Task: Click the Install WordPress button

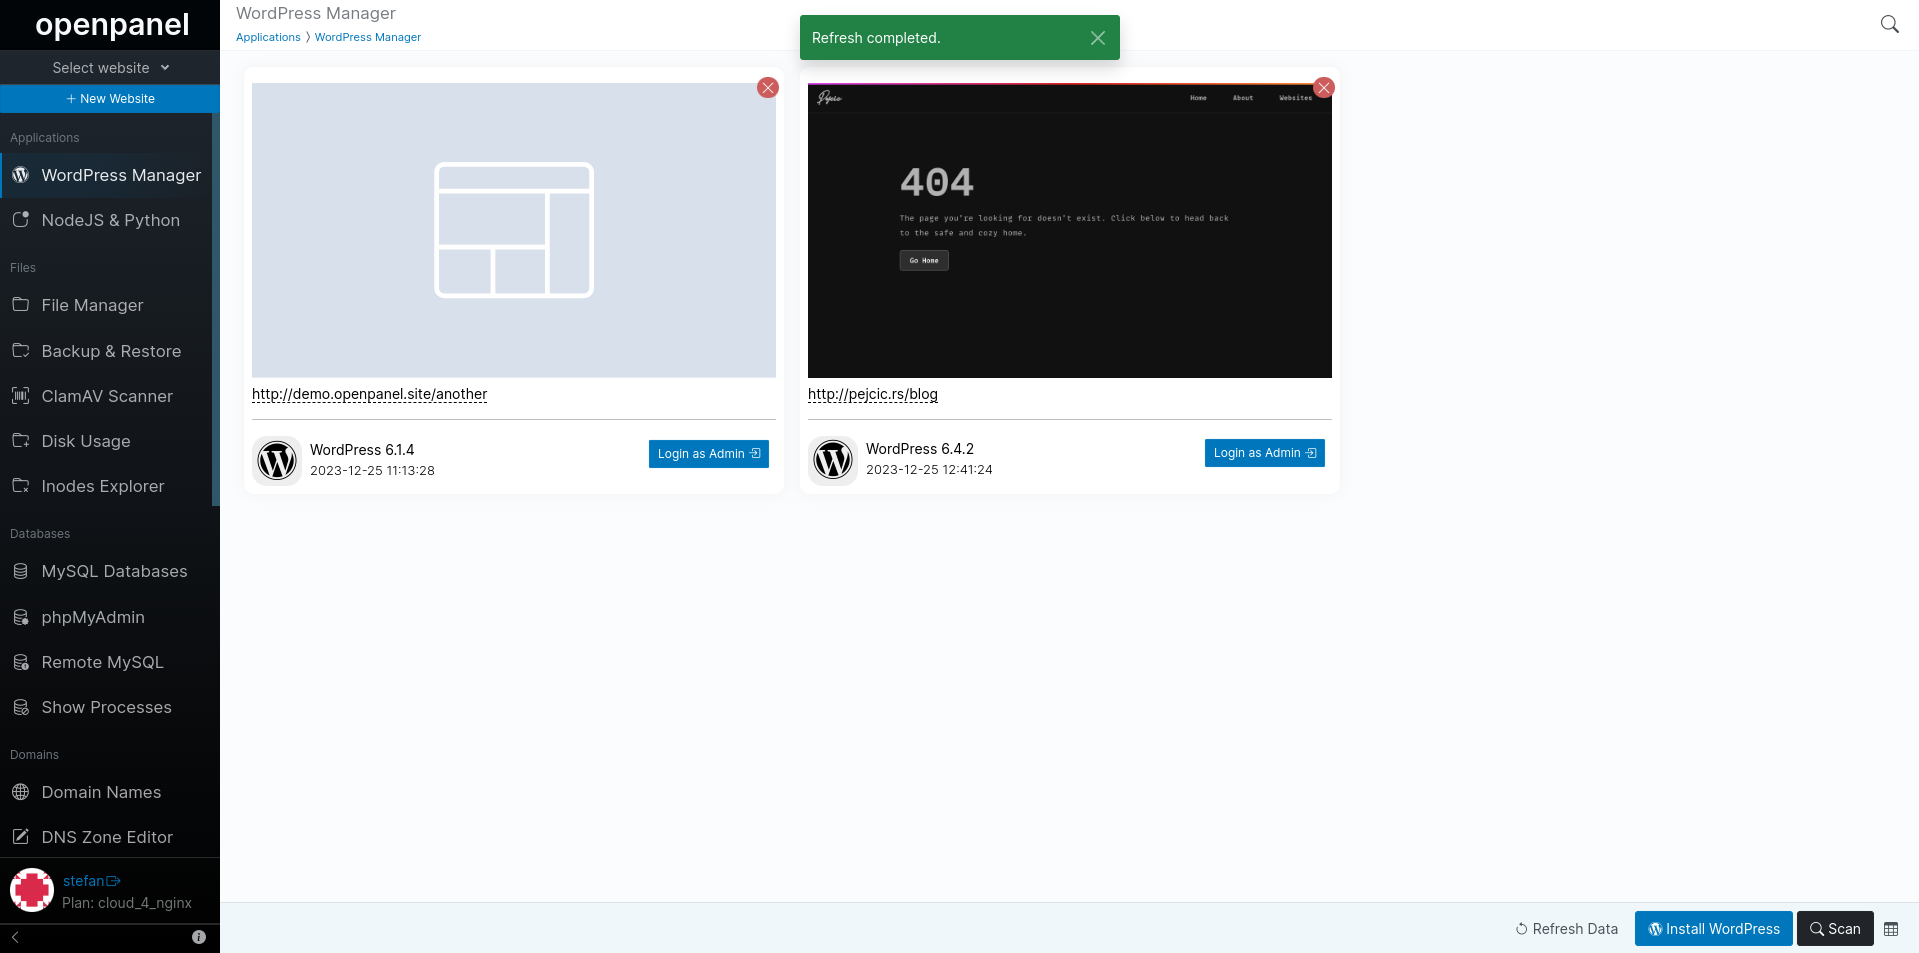Action: pos(1714,929)
